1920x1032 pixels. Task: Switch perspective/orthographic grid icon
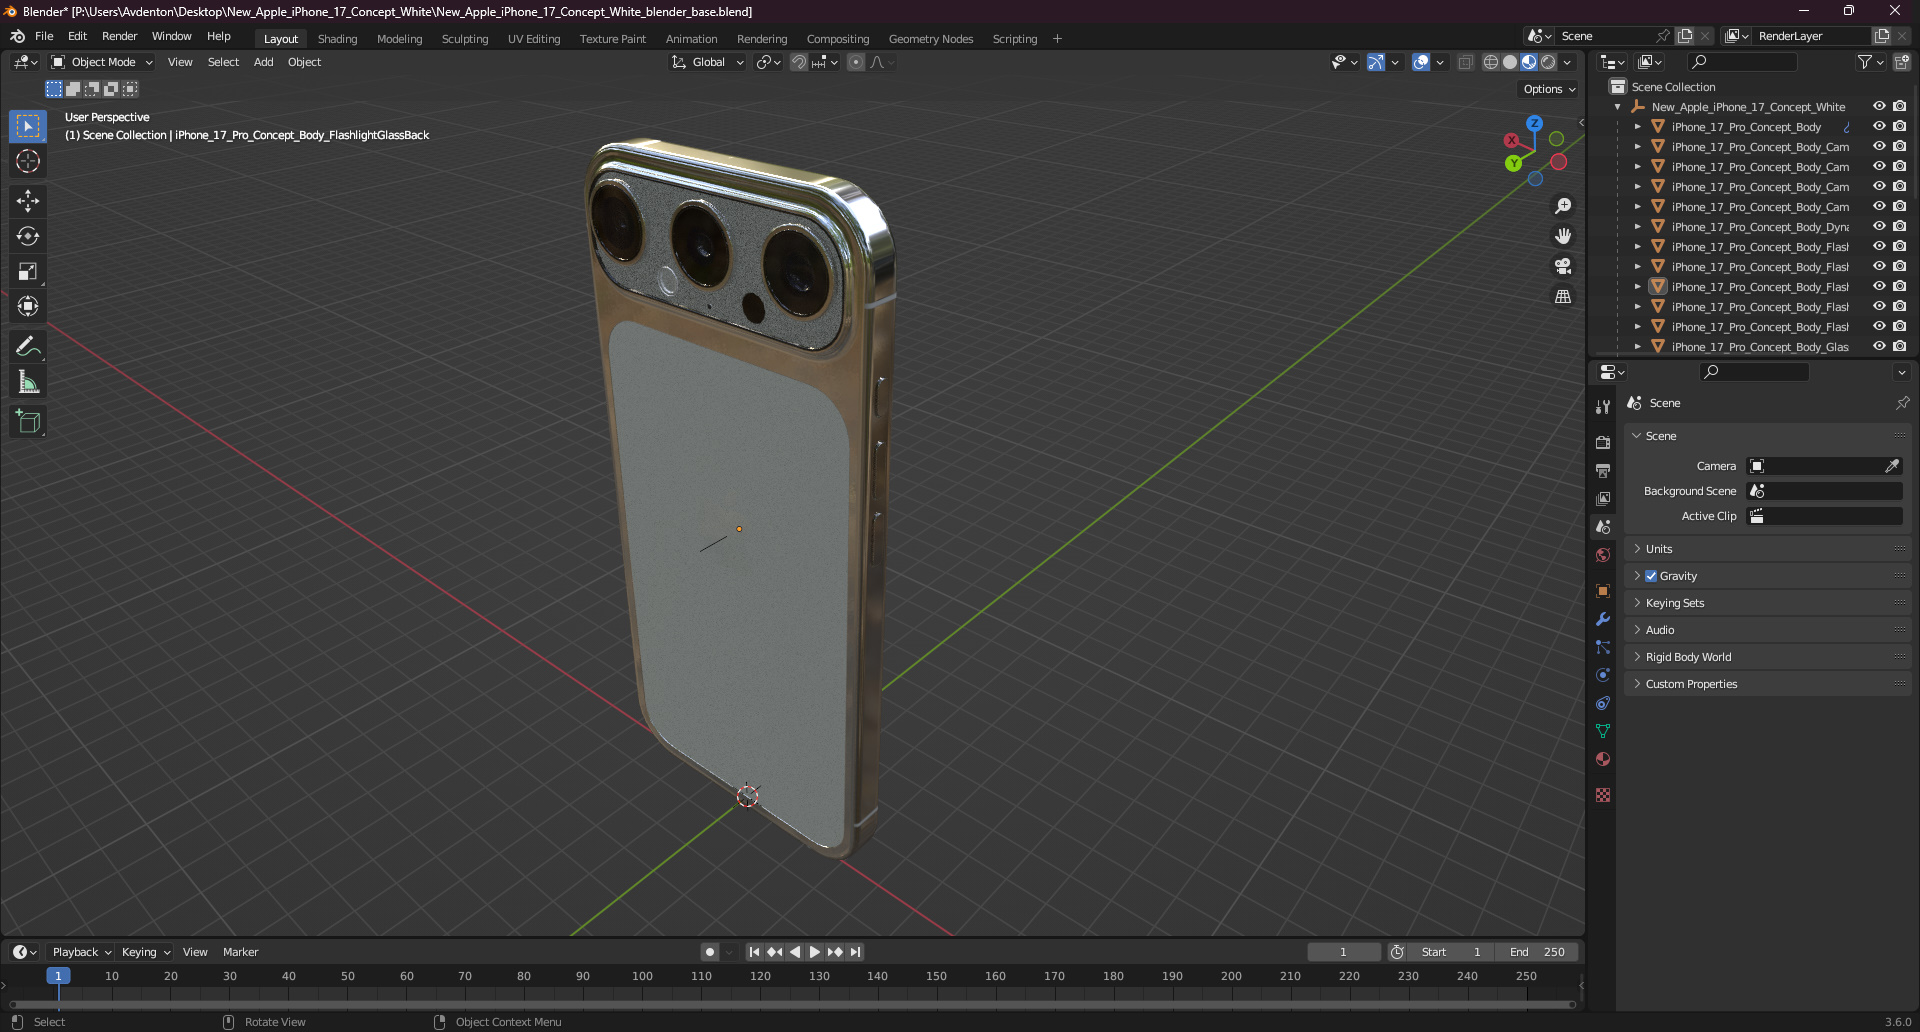1563,296
